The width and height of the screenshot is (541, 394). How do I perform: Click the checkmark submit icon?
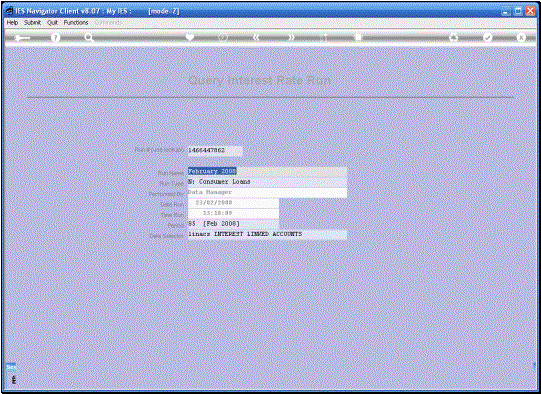pos(487,37)
